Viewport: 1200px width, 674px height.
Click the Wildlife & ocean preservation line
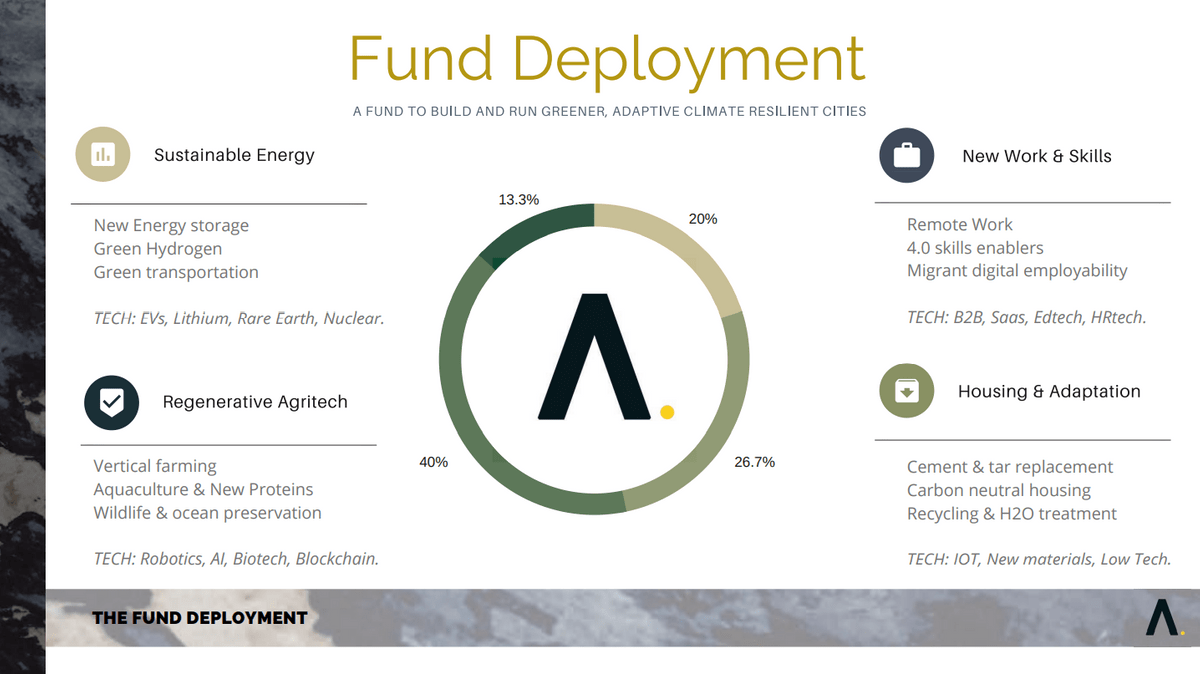[x=208, y=513]
